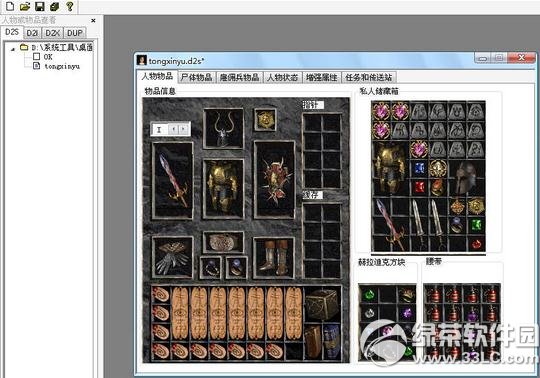The image size is (540, 378).
Task: Click the stacked-boxes toolbar icon
Action: coord(54,6)
